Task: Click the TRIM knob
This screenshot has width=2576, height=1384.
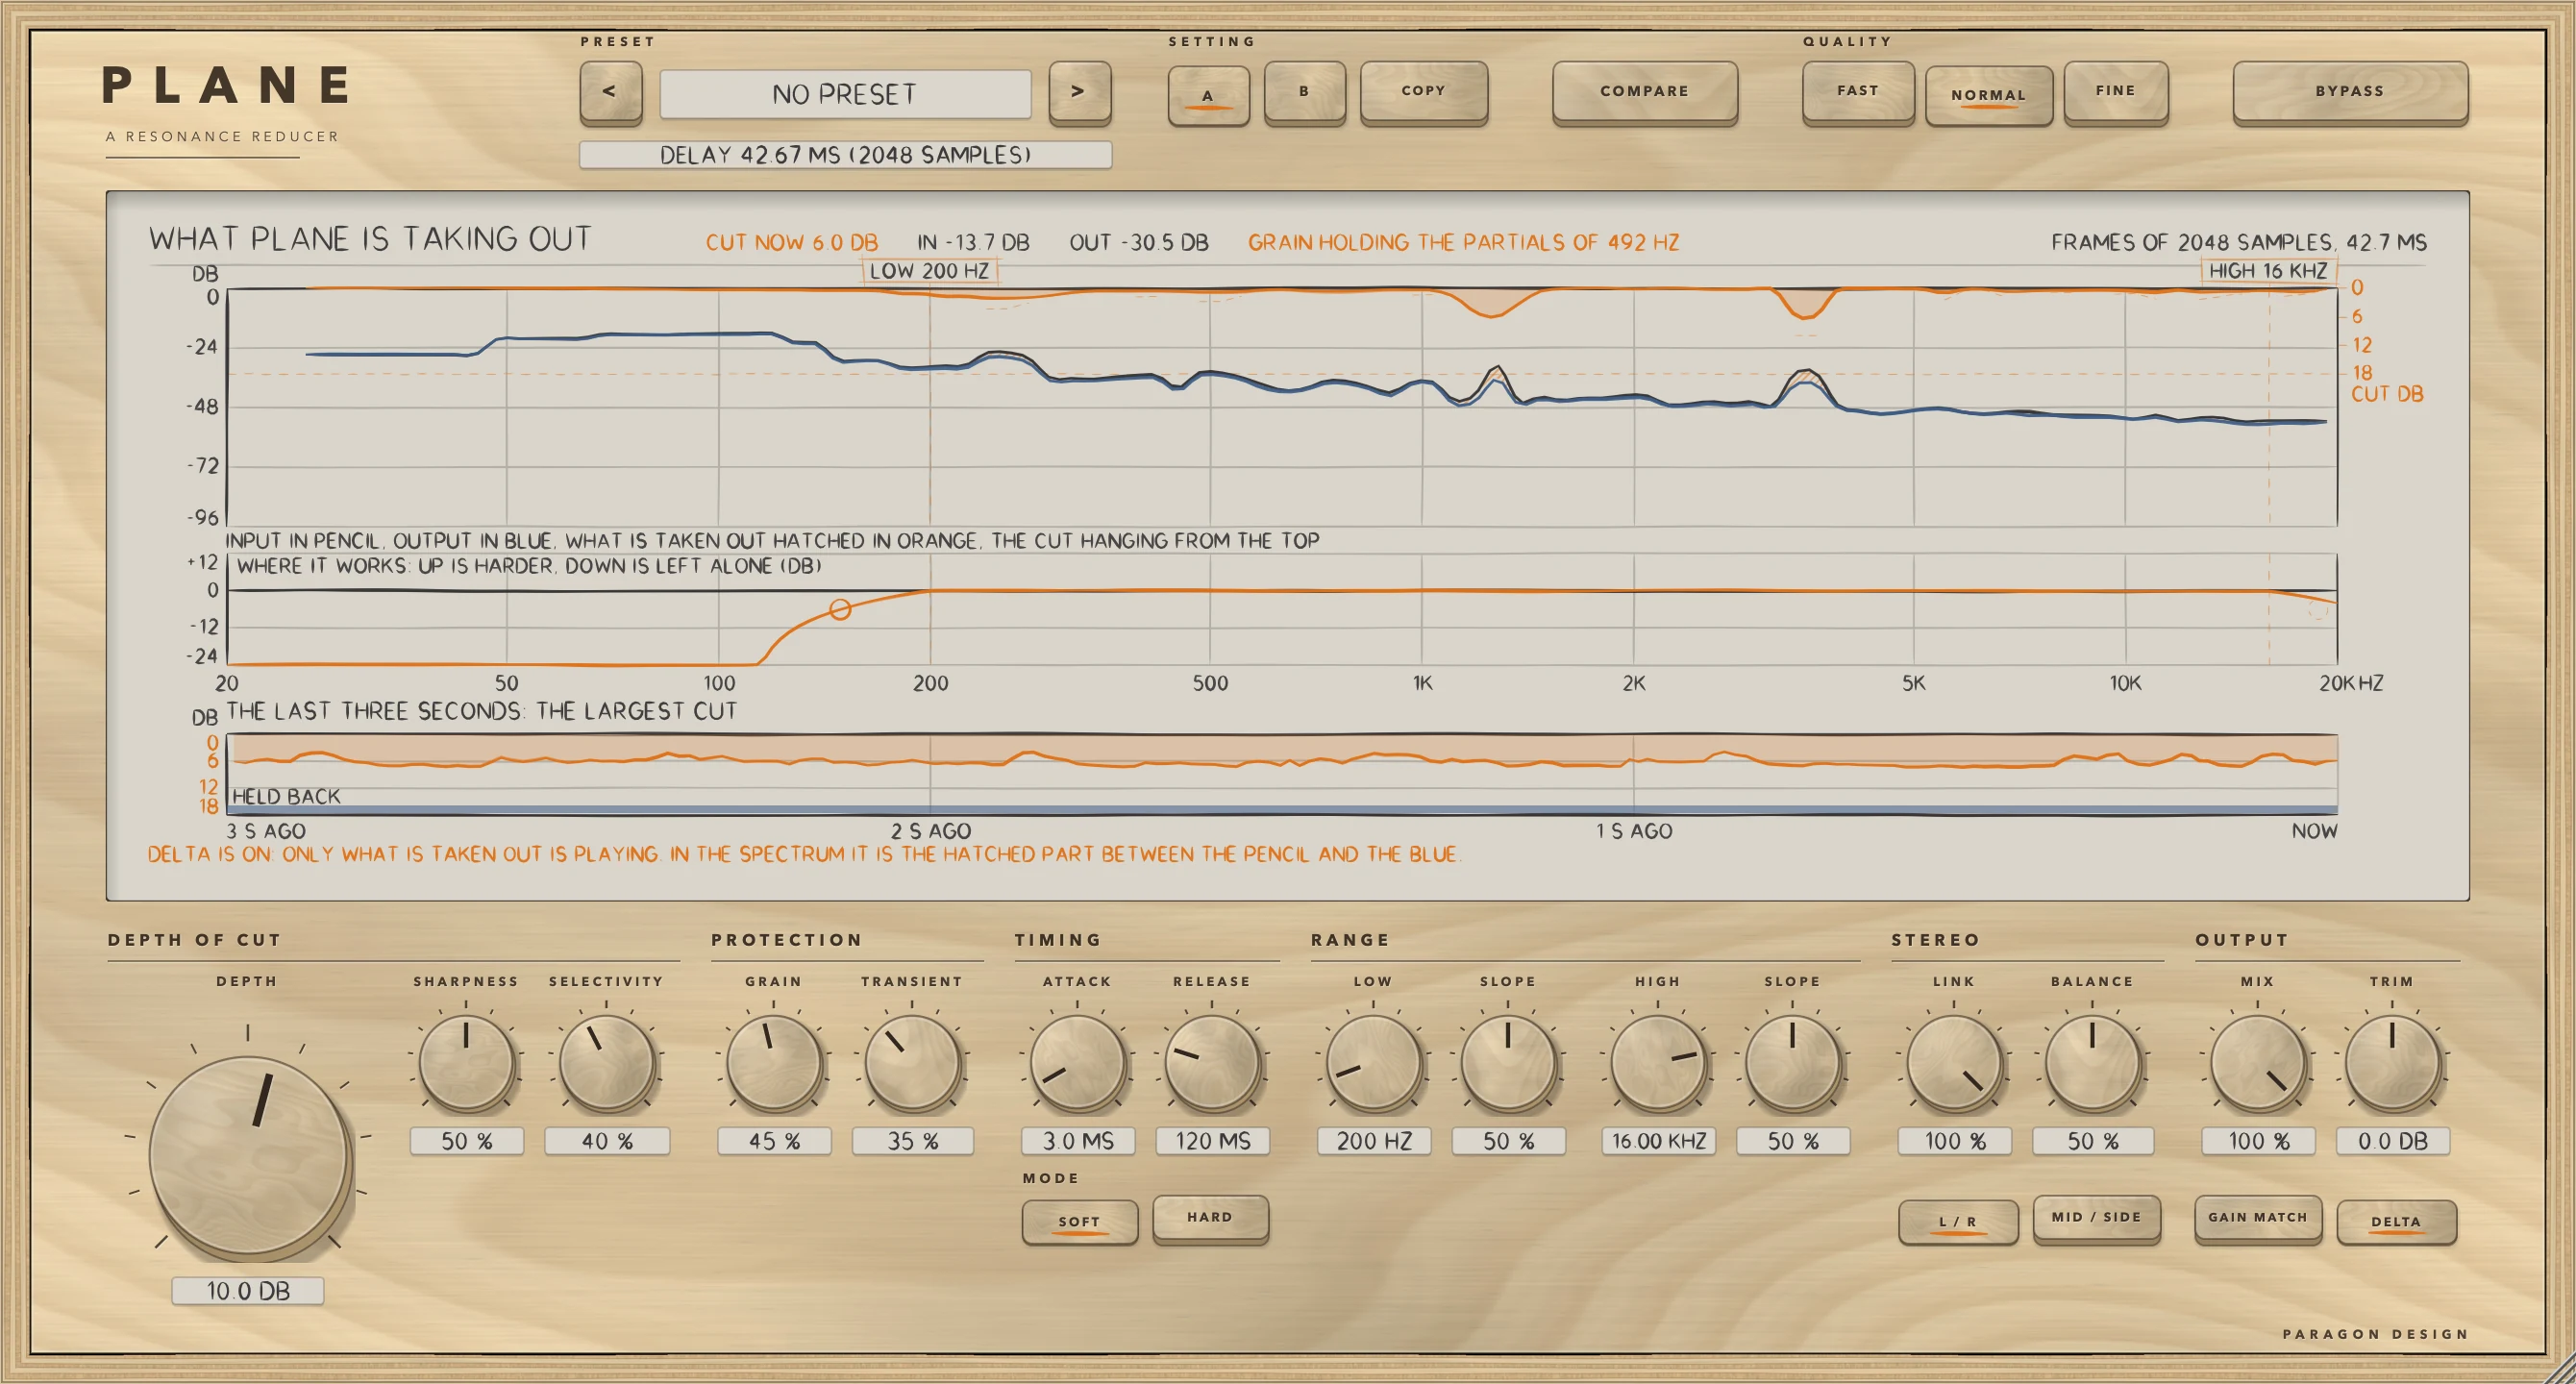Action: pyautogui.click(x=2393, y=1064)
